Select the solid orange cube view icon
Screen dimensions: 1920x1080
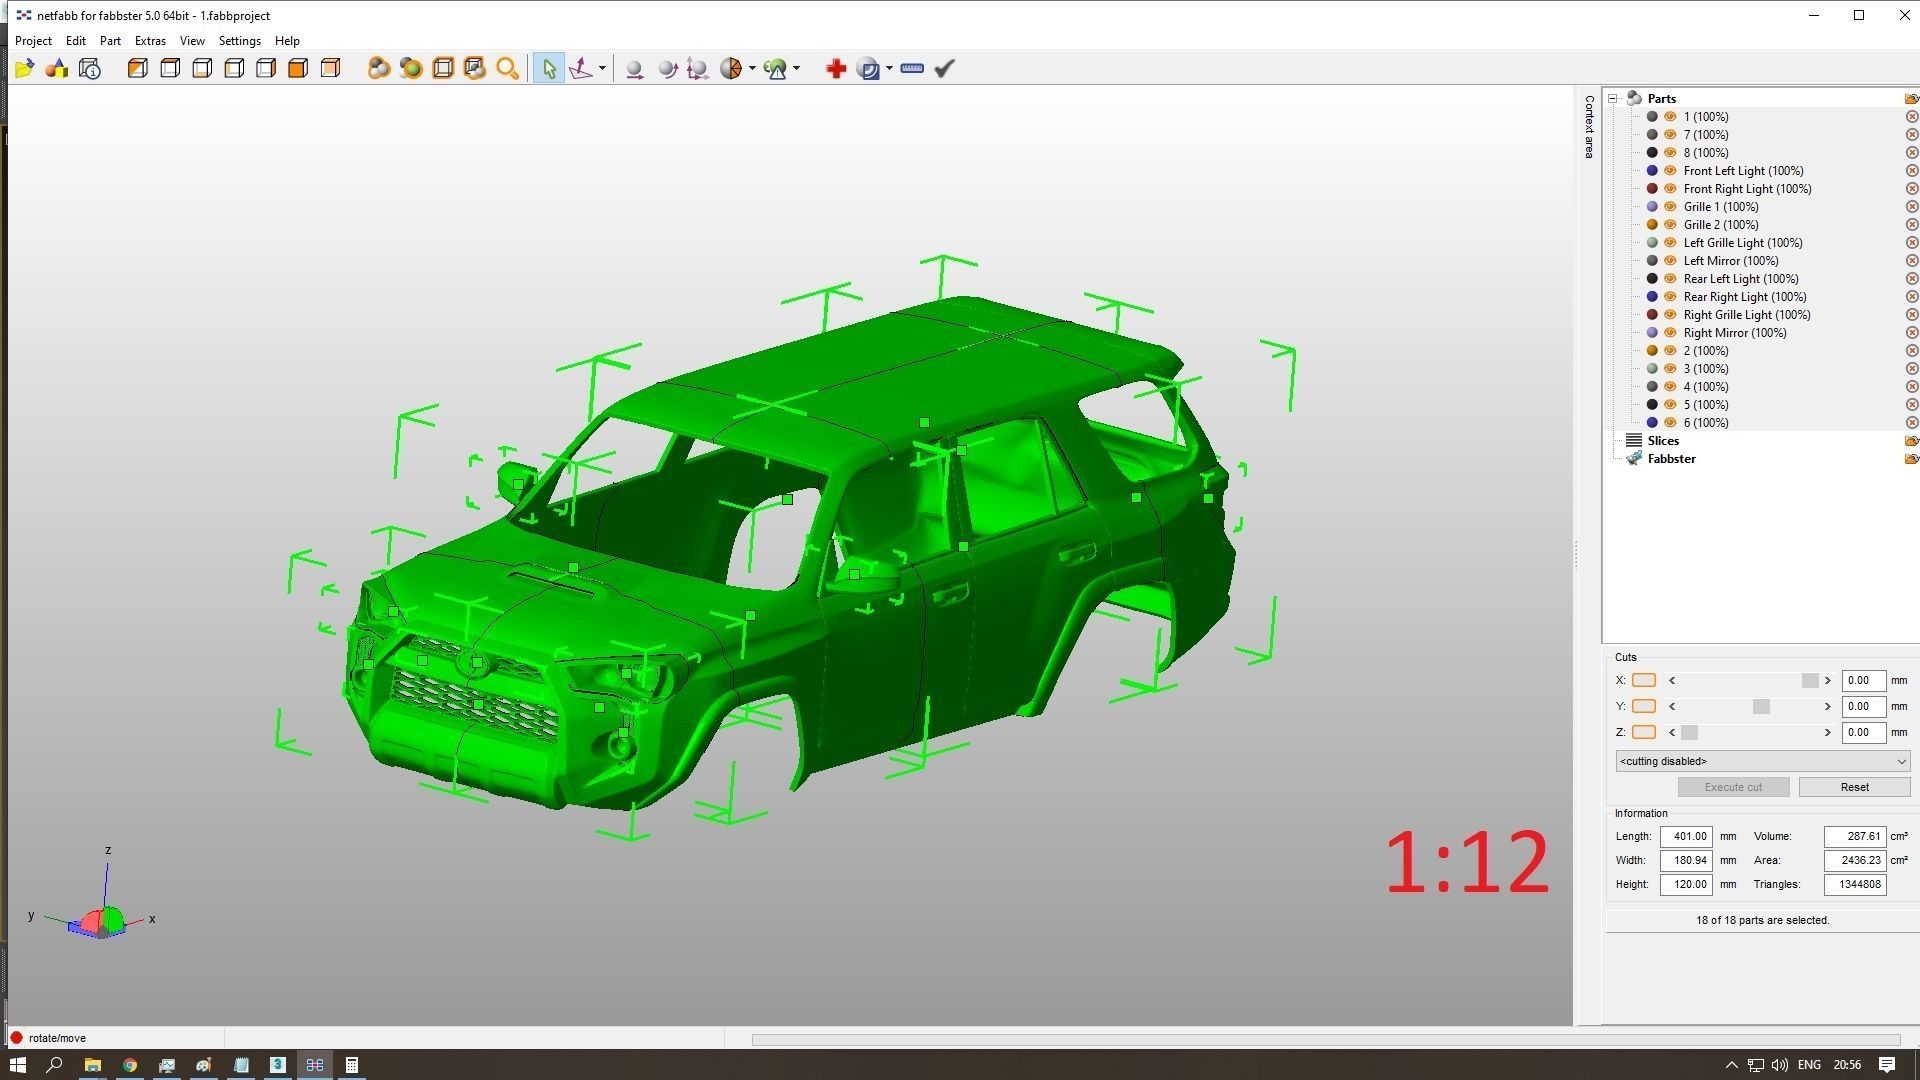point(298,68)
